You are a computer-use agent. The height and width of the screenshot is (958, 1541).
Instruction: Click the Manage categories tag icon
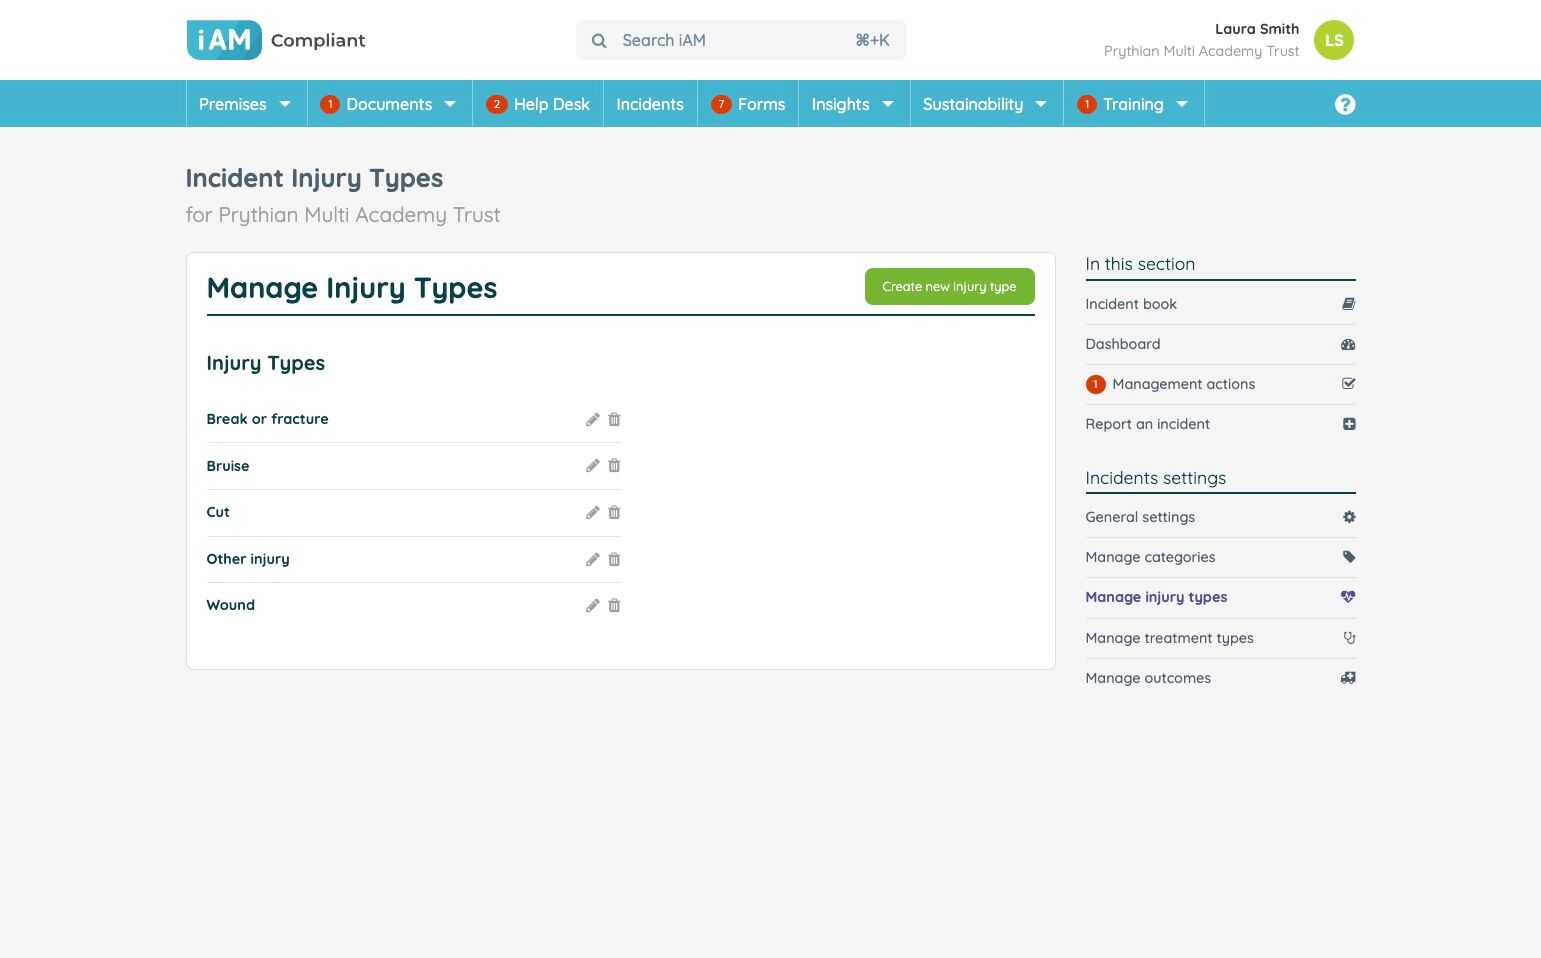click(1349, 557)
